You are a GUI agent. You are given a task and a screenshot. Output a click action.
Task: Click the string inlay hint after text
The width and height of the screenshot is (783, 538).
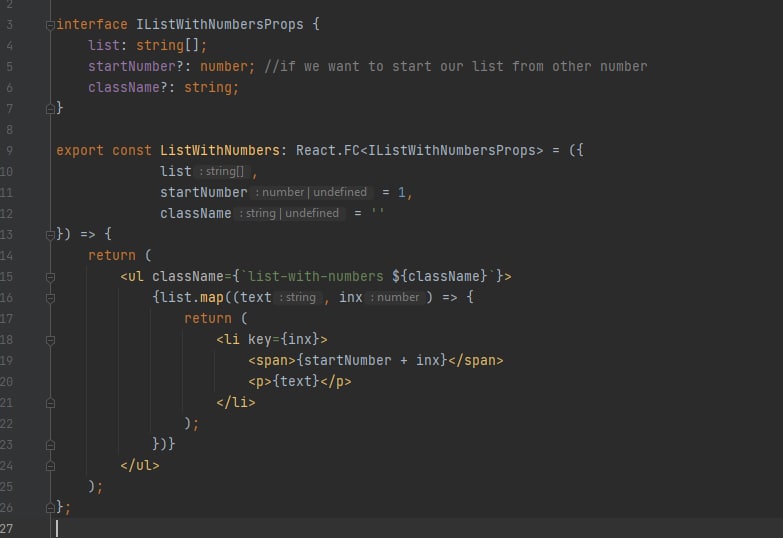[298, 297]
